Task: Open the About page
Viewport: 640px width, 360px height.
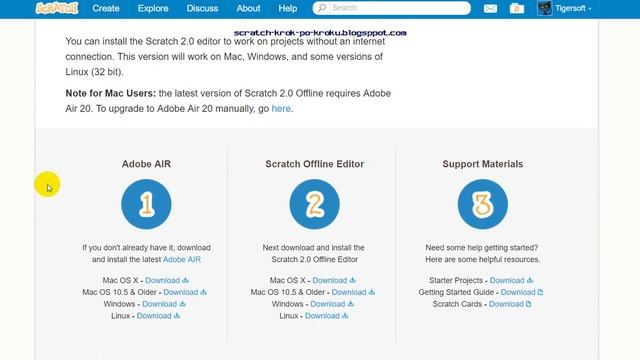Action: [x=248, y=8]
